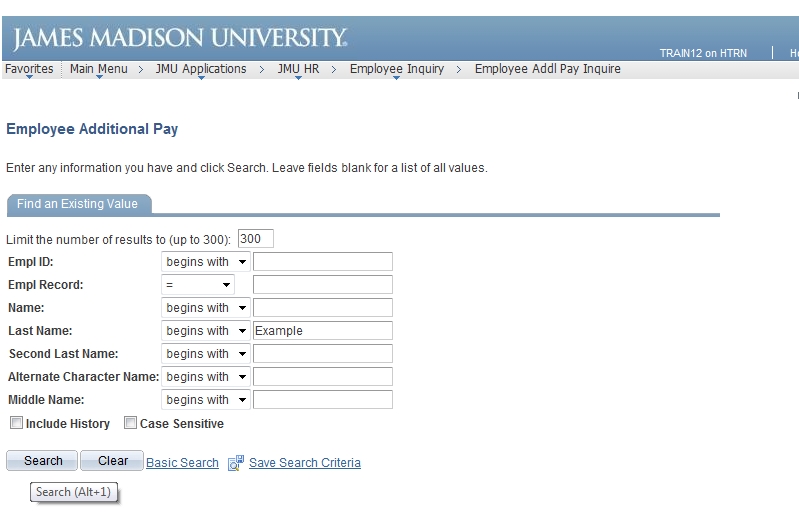799x514 pixels.
Task: Open the Name operator dropdown
Action: (205, 308)
